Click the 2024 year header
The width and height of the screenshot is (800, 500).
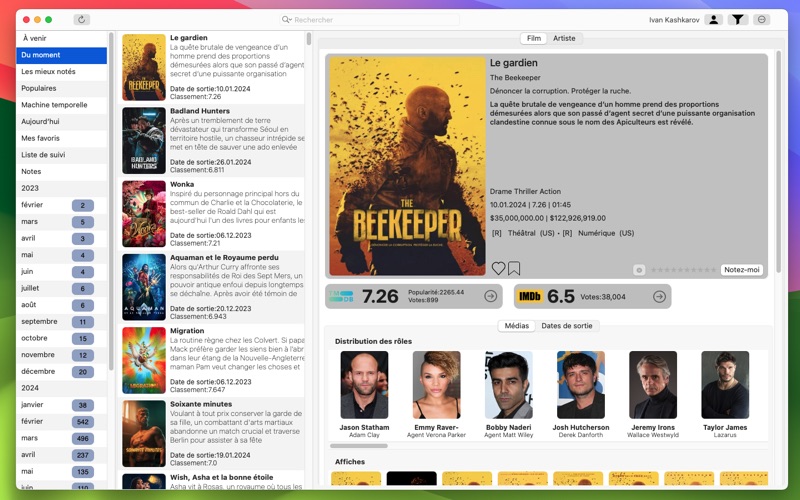pos(61,388)
